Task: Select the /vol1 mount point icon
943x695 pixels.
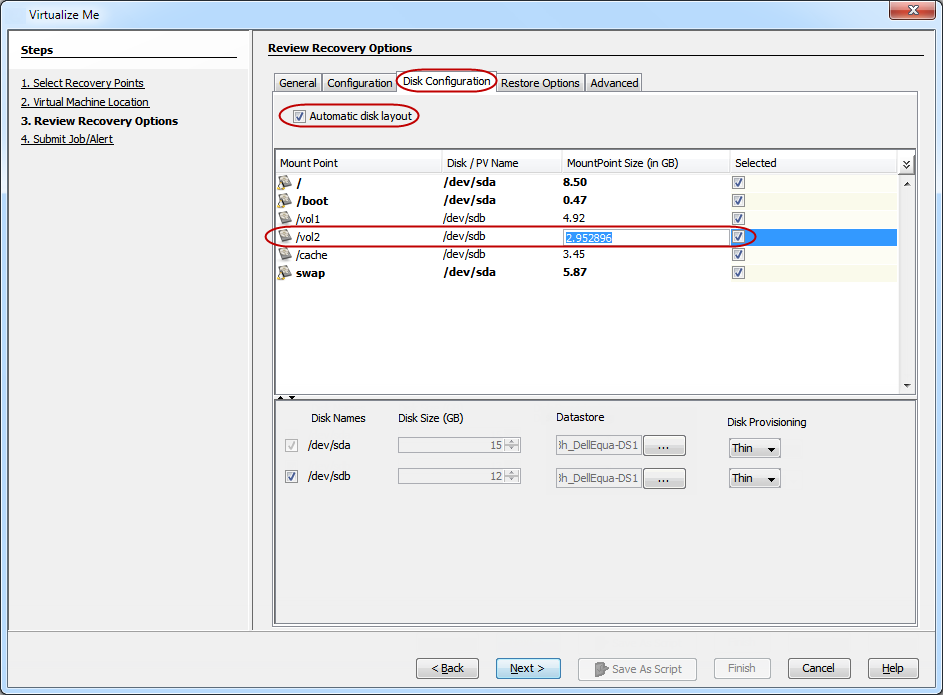Action: pos(285,219)
